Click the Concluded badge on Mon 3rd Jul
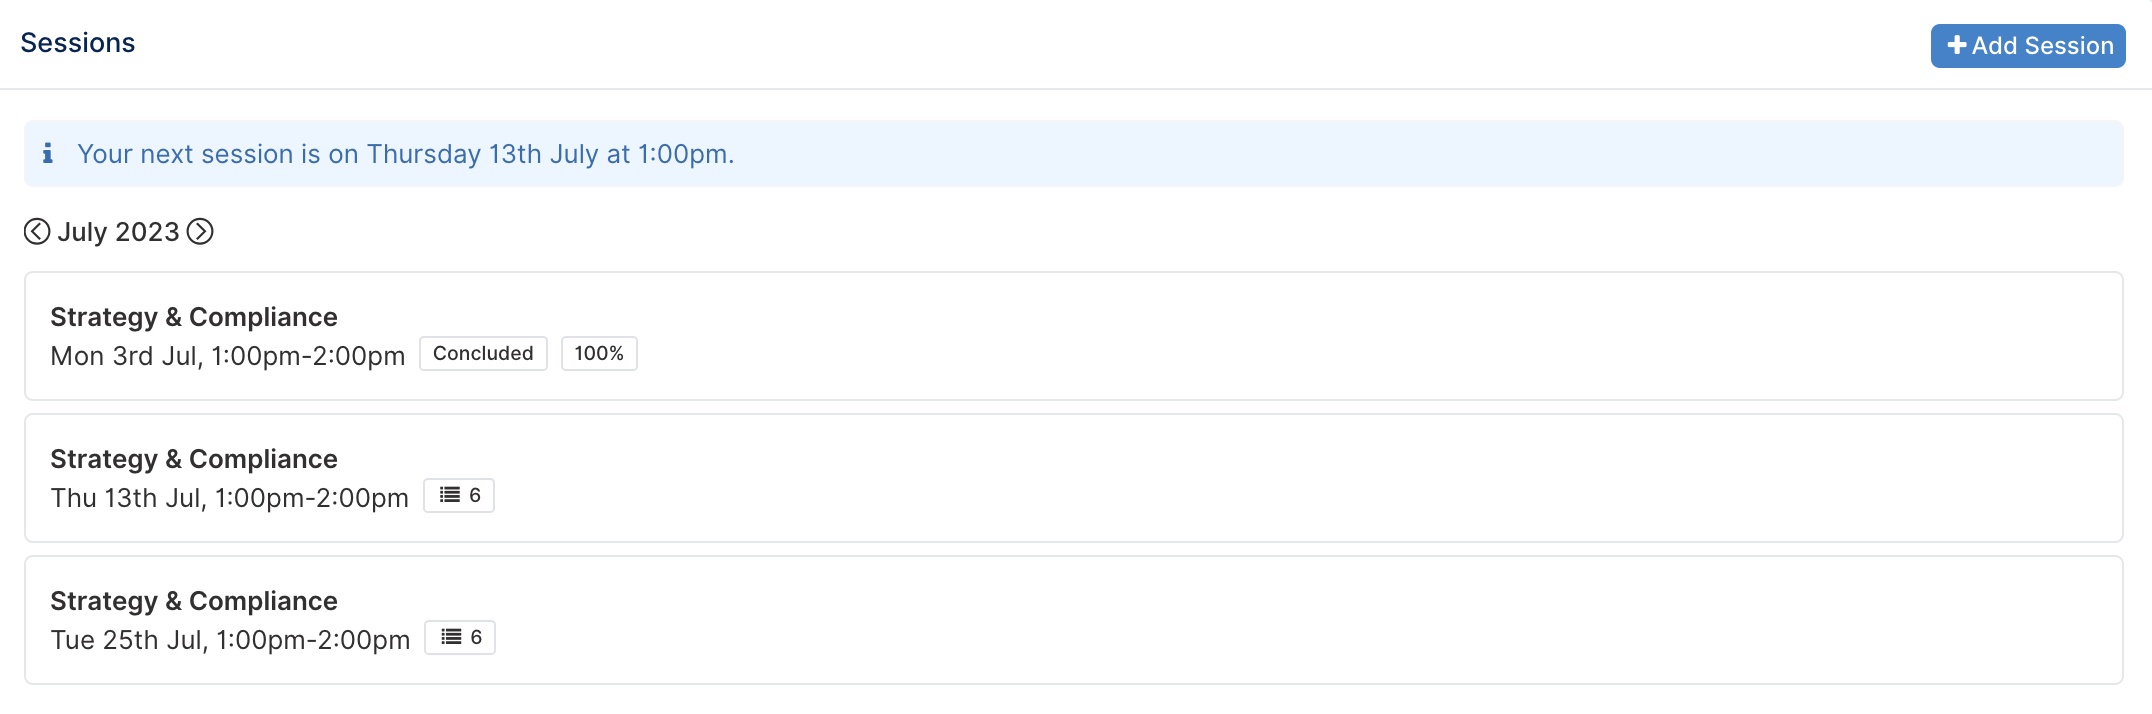 pyautogui.click(x=483, y=353)
